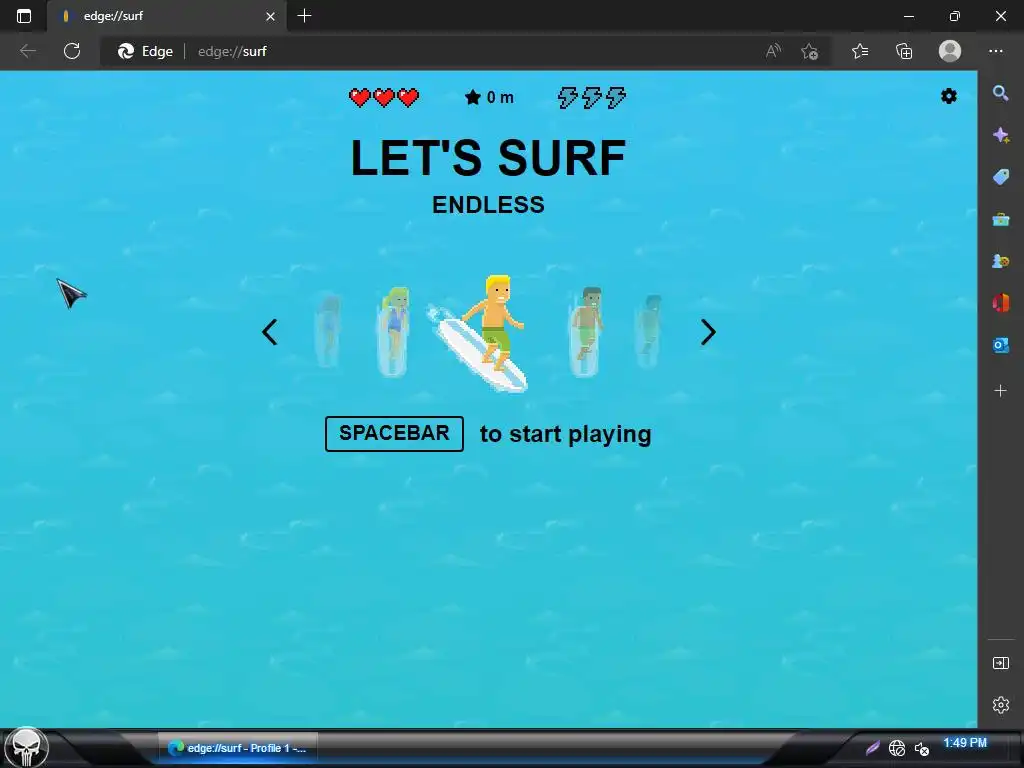Reload the page with refresh button
This screenshot has height=768, width=1024.
point(72,51)
